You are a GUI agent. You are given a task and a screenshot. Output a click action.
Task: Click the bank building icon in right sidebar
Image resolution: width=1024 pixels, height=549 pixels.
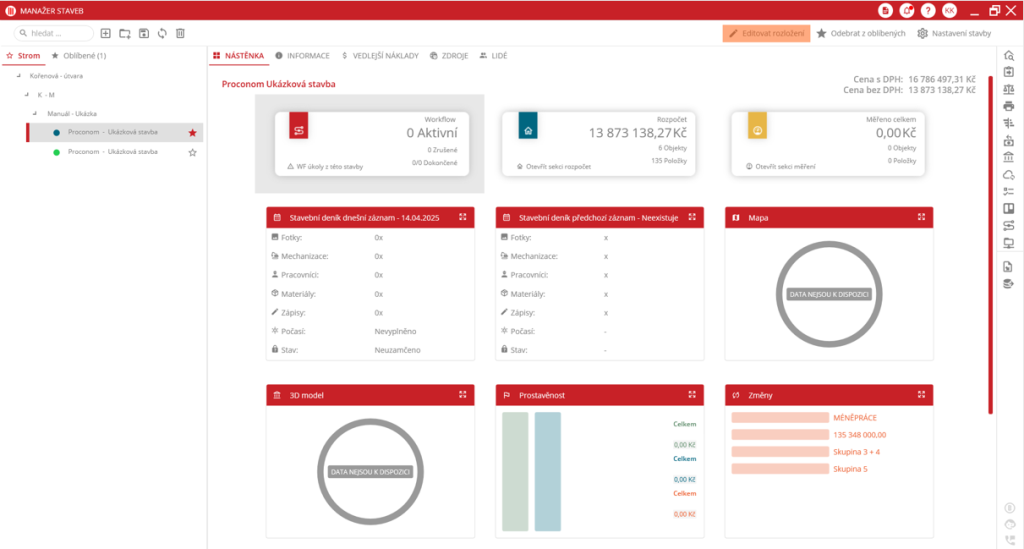[1009, 157]
